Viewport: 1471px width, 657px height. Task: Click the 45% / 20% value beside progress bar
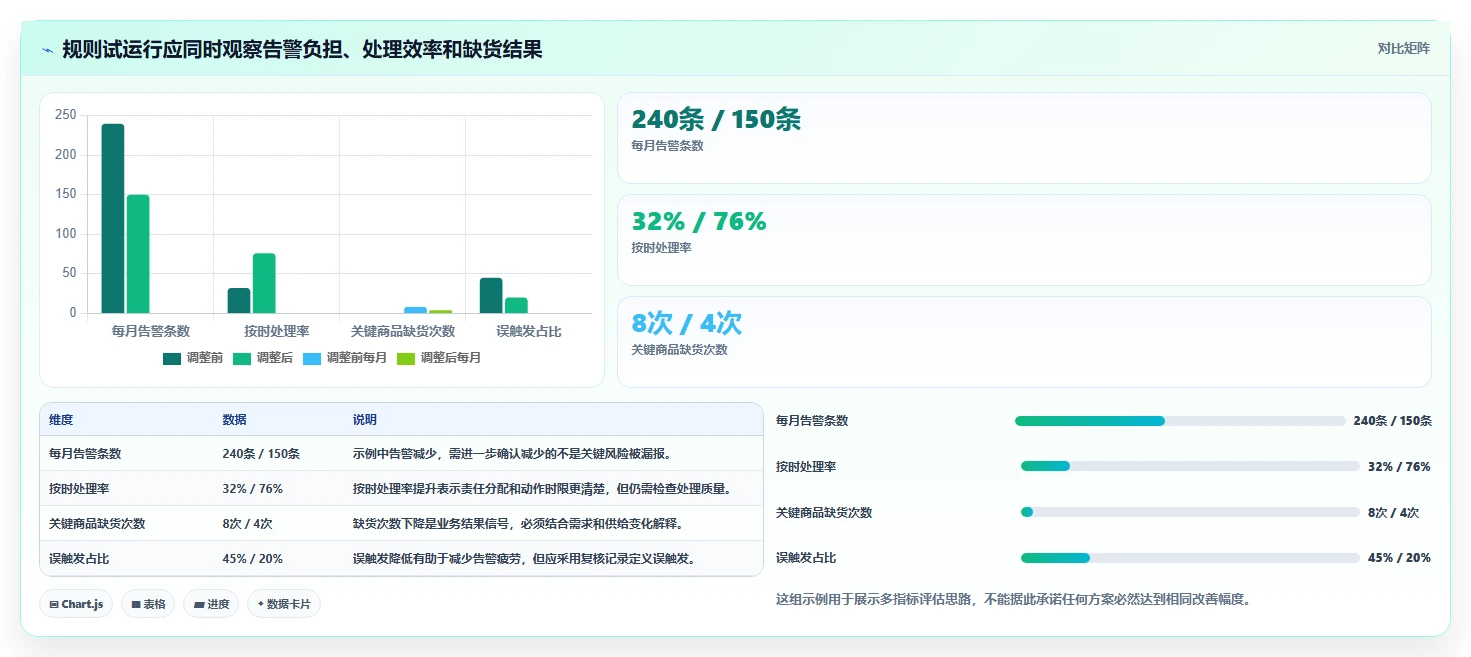click(x=1399, y=558)
